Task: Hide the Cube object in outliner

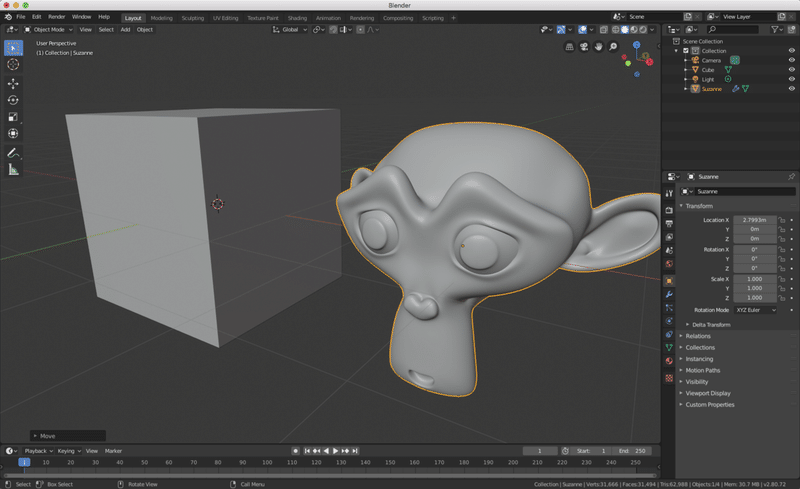Action: pyautogui.click(x=791, y=70)
